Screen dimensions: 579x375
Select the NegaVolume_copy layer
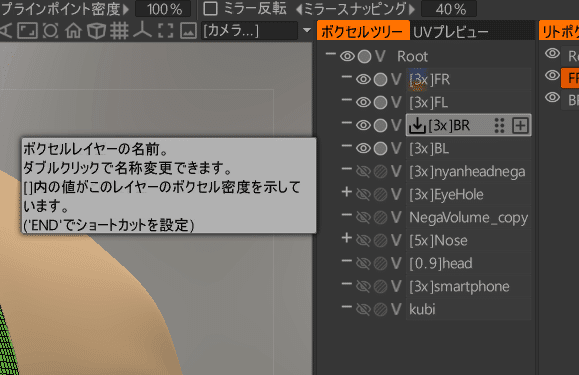(468, 217)
